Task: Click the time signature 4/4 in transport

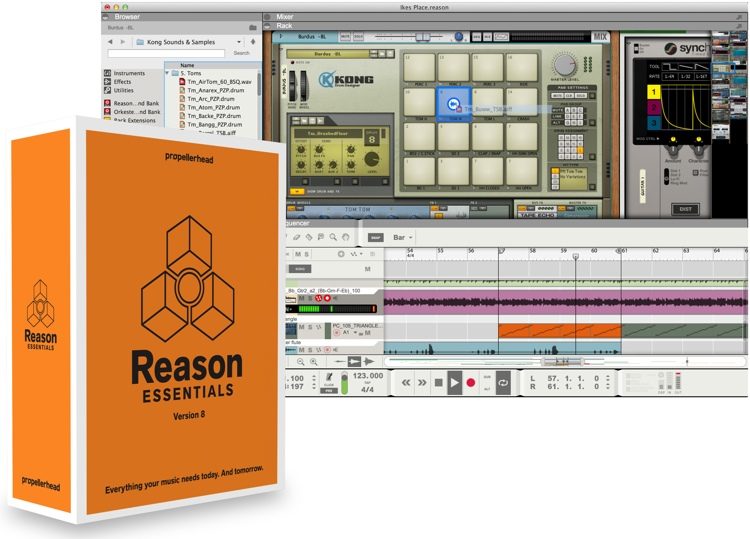Action: [x=367, y=389]
